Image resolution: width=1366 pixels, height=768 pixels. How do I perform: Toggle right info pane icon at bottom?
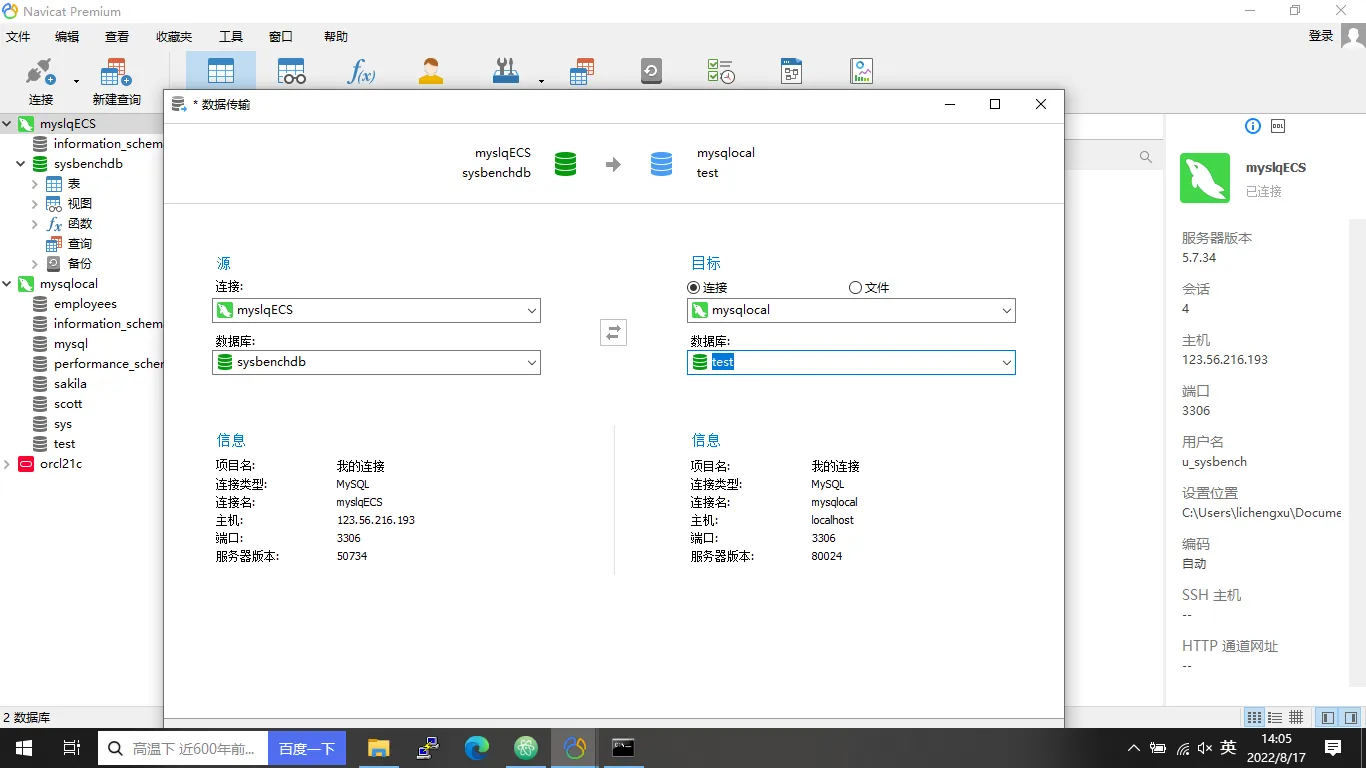[x=1351, y=717]
